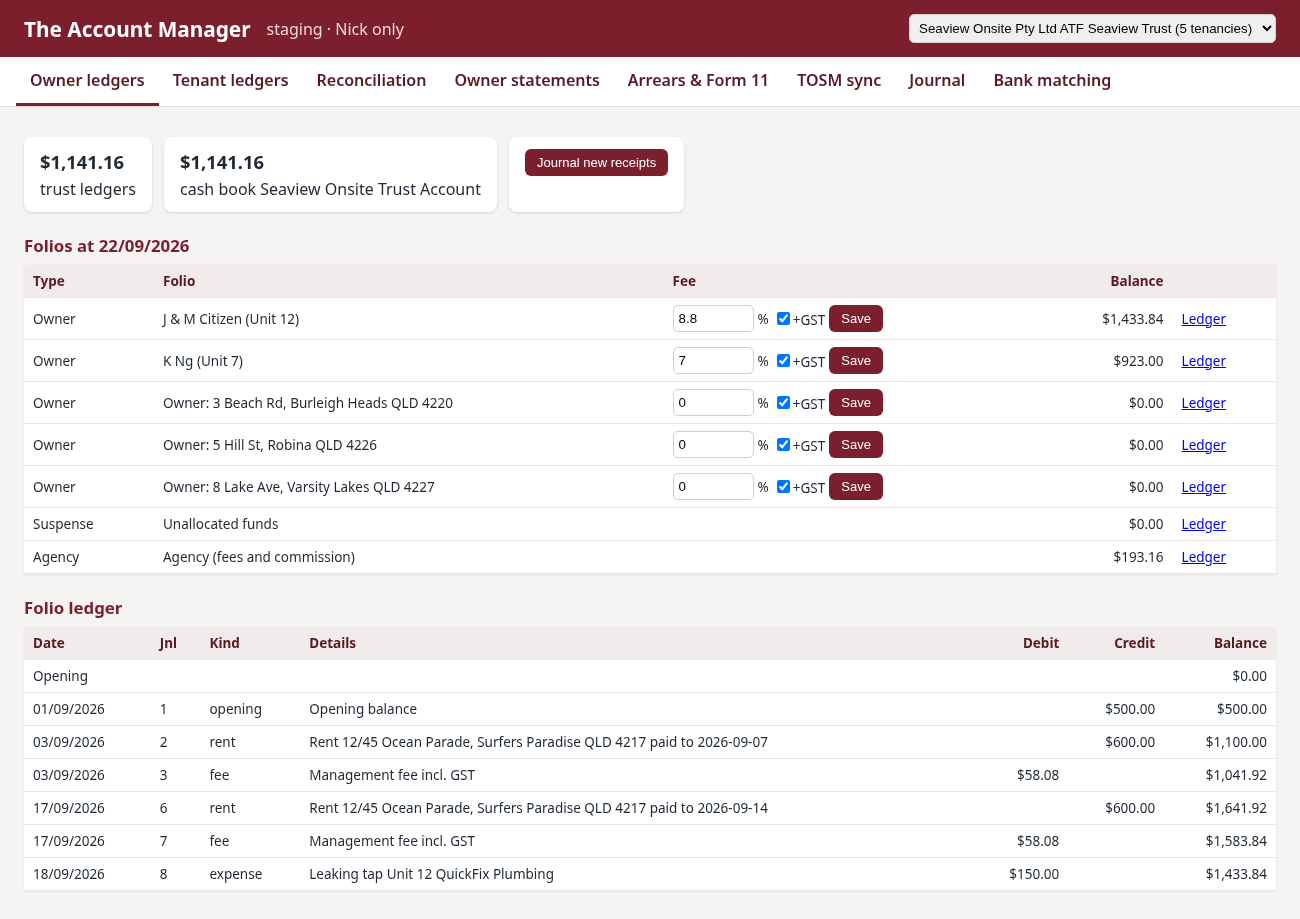Open Ledger for 5 Hill St owner
Image resolution: width=1300 pixels, height=919 pixels.
pyautogui.click(x=1203, y=445)
